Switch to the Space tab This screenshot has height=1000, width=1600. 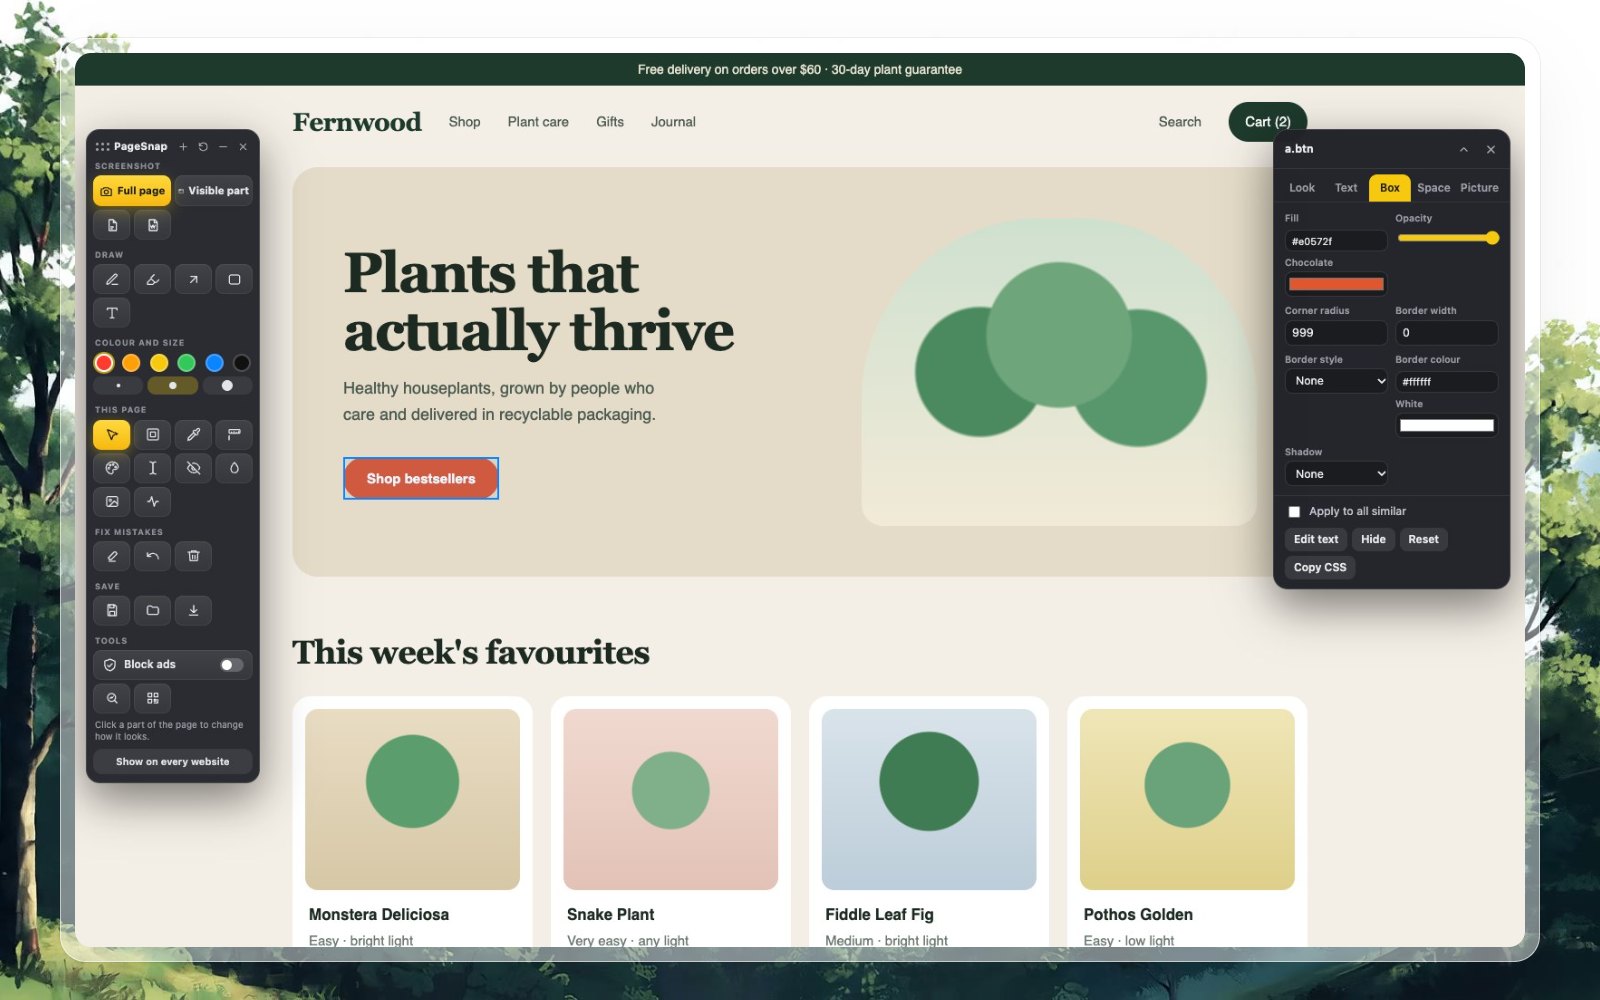click(x=1433, y=188)
